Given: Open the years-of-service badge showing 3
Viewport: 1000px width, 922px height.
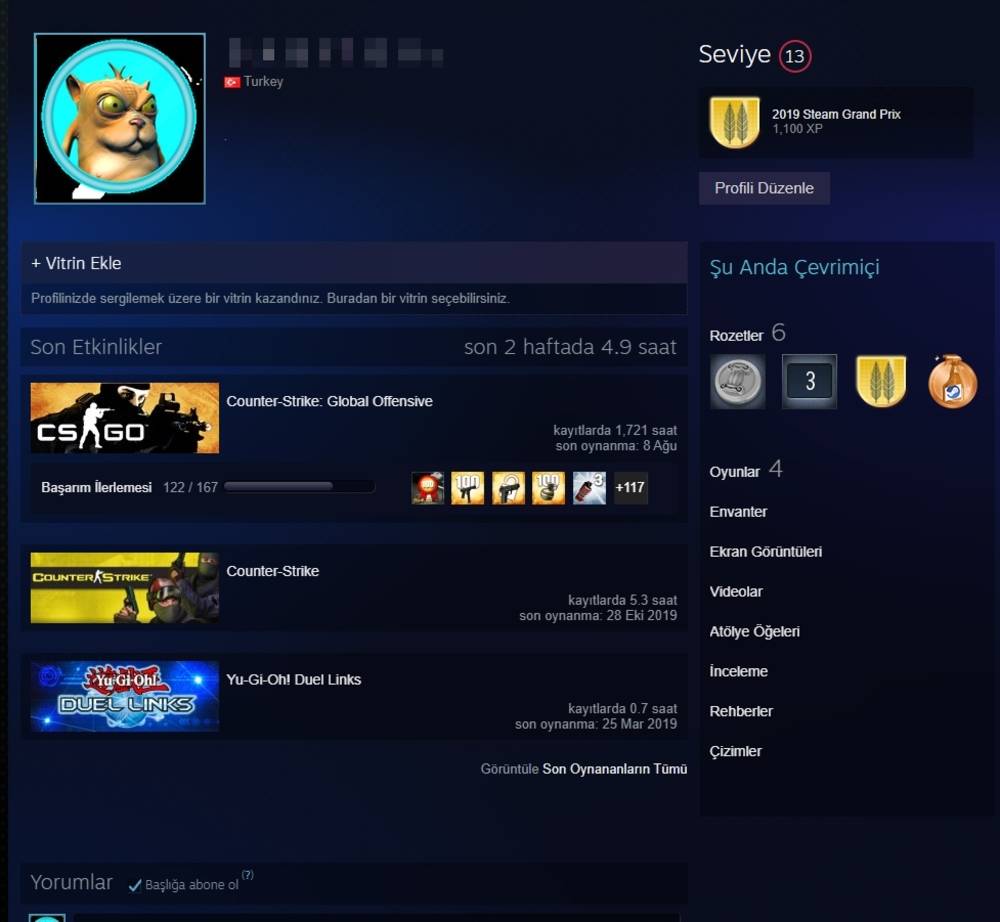Looking at the screenshot, I should 809,381.
